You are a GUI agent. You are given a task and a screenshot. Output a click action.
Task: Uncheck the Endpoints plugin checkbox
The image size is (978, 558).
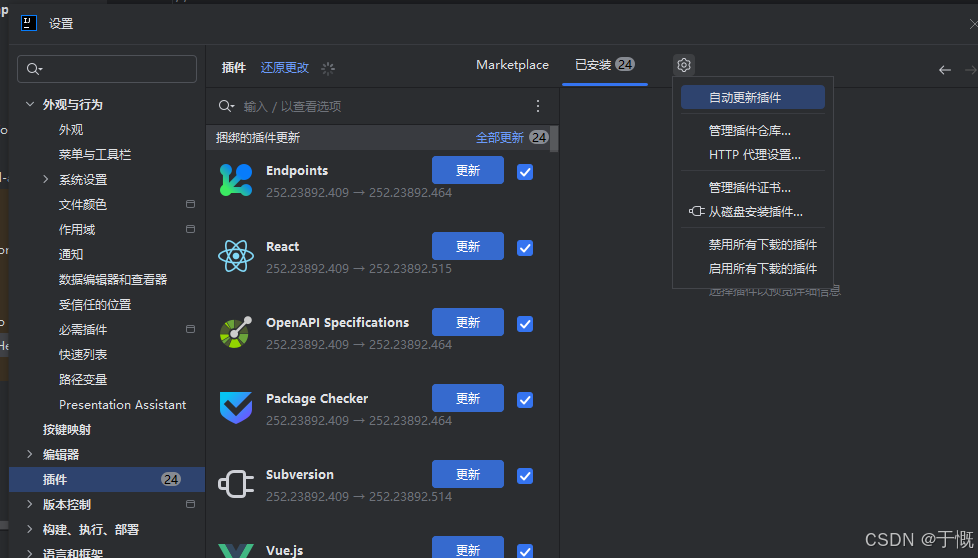pos(525,172)
